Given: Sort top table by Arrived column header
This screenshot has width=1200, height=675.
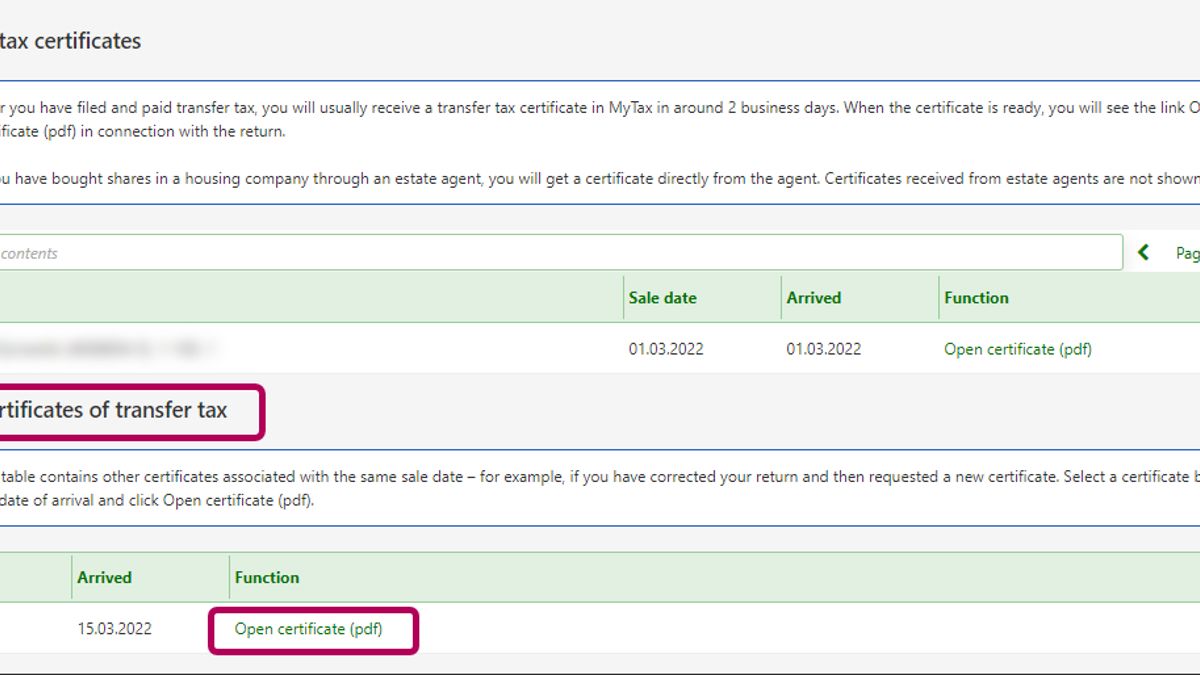Looking at the screenshot, I should coord(813,298).
